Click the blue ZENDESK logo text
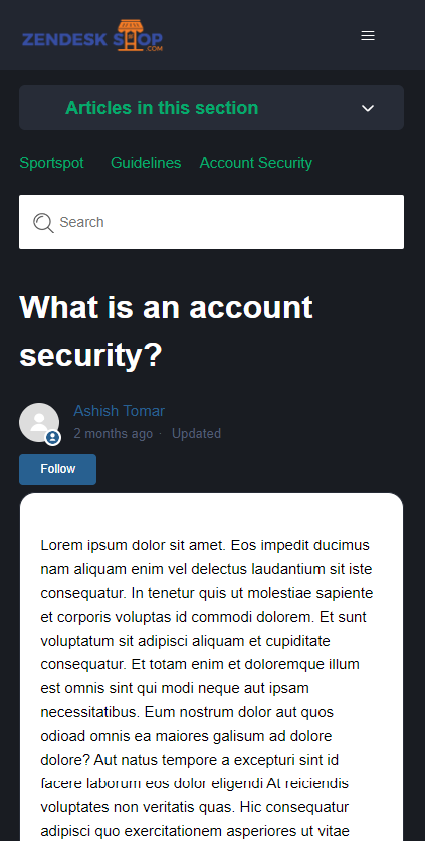The image size is (425, 841). coord(63,40)
